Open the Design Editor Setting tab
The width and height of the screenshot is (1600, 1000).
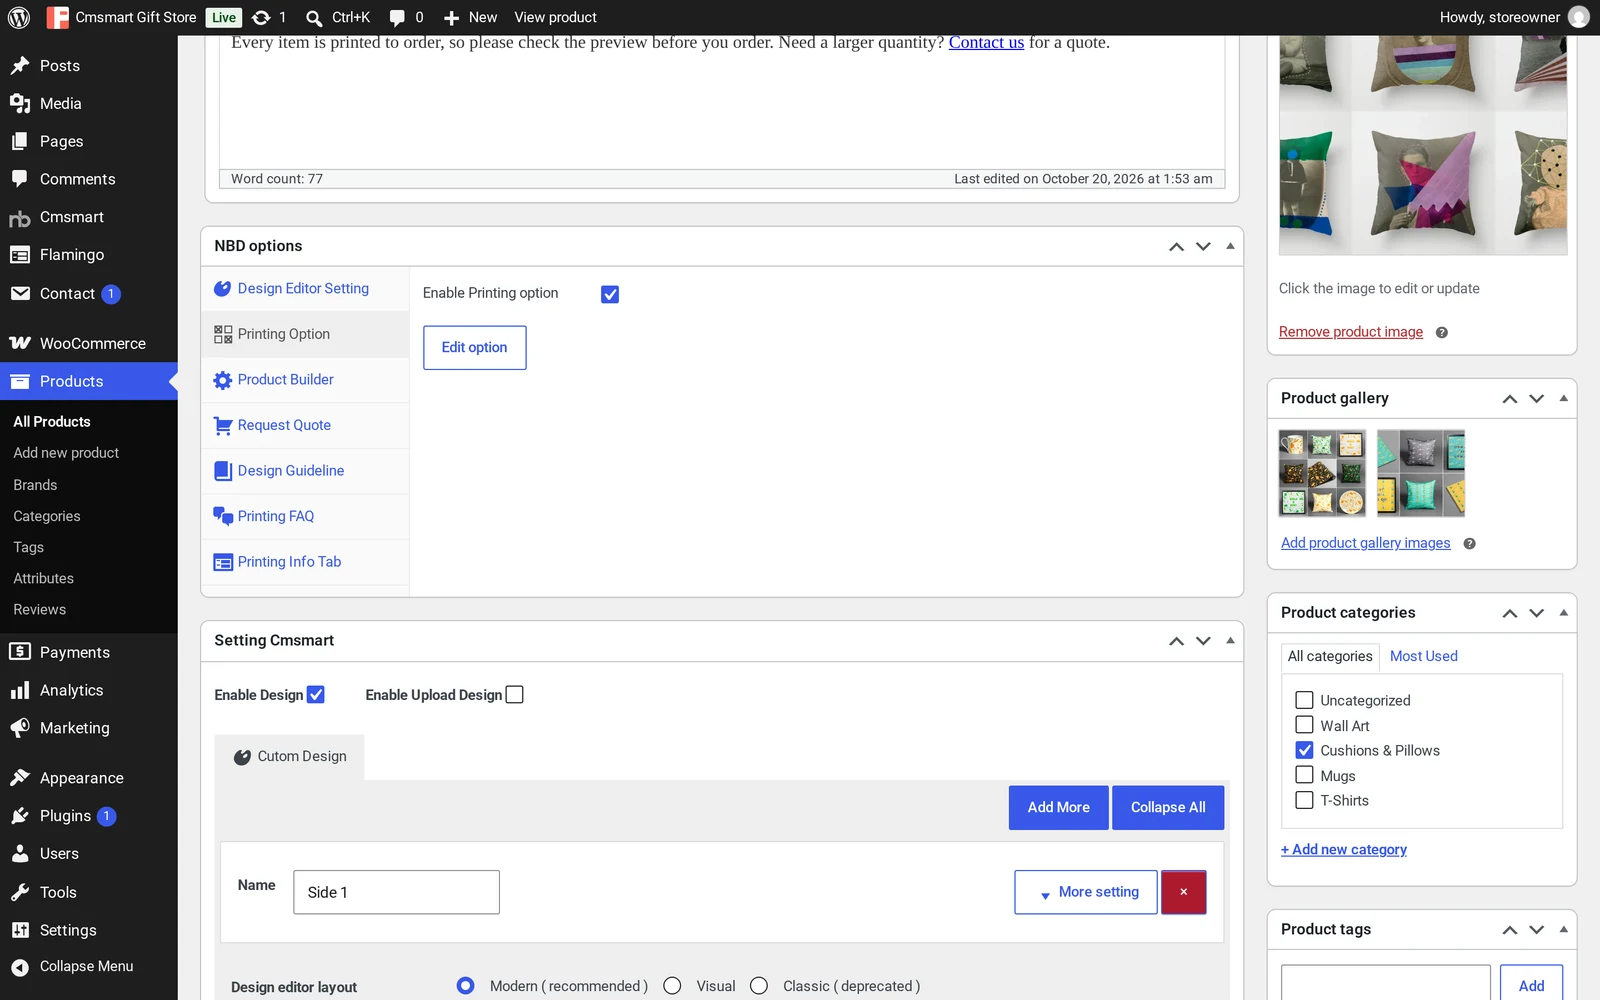(305, 289)
